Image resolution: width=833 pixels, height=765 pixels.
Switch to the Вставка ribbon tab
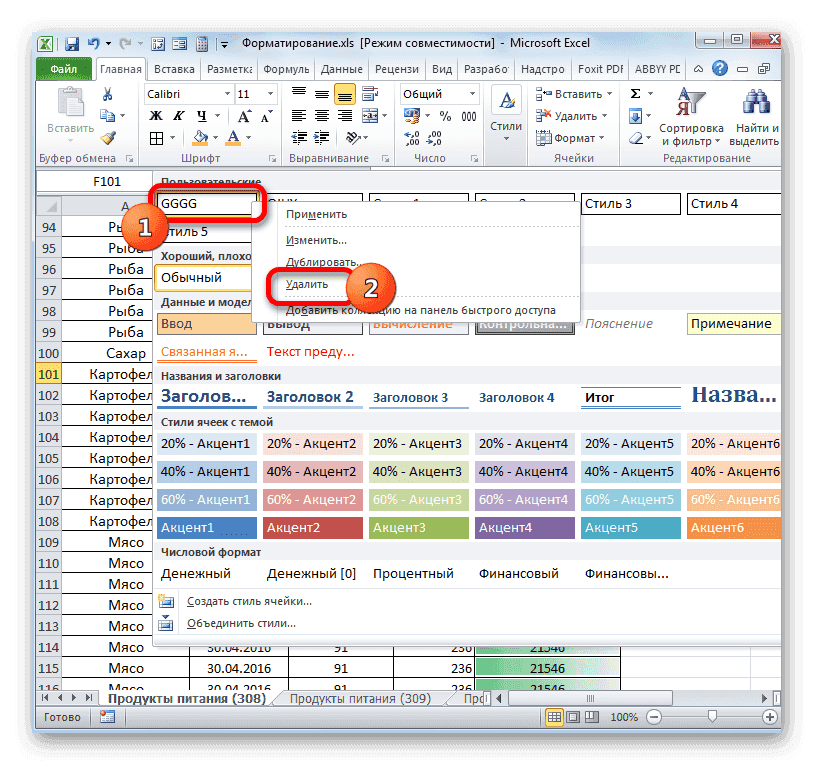(x=172, y=69)
